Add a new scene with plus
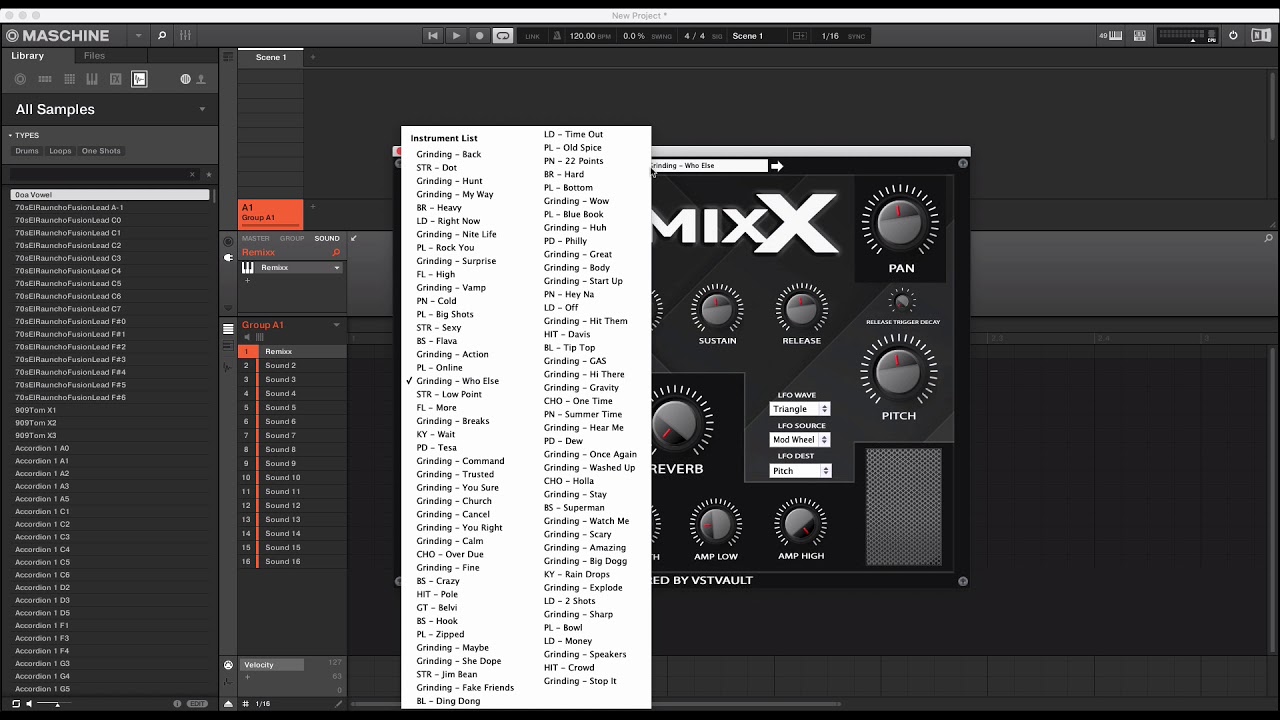The width and height of the screenshot is (1280, 720). click(312, 57)
